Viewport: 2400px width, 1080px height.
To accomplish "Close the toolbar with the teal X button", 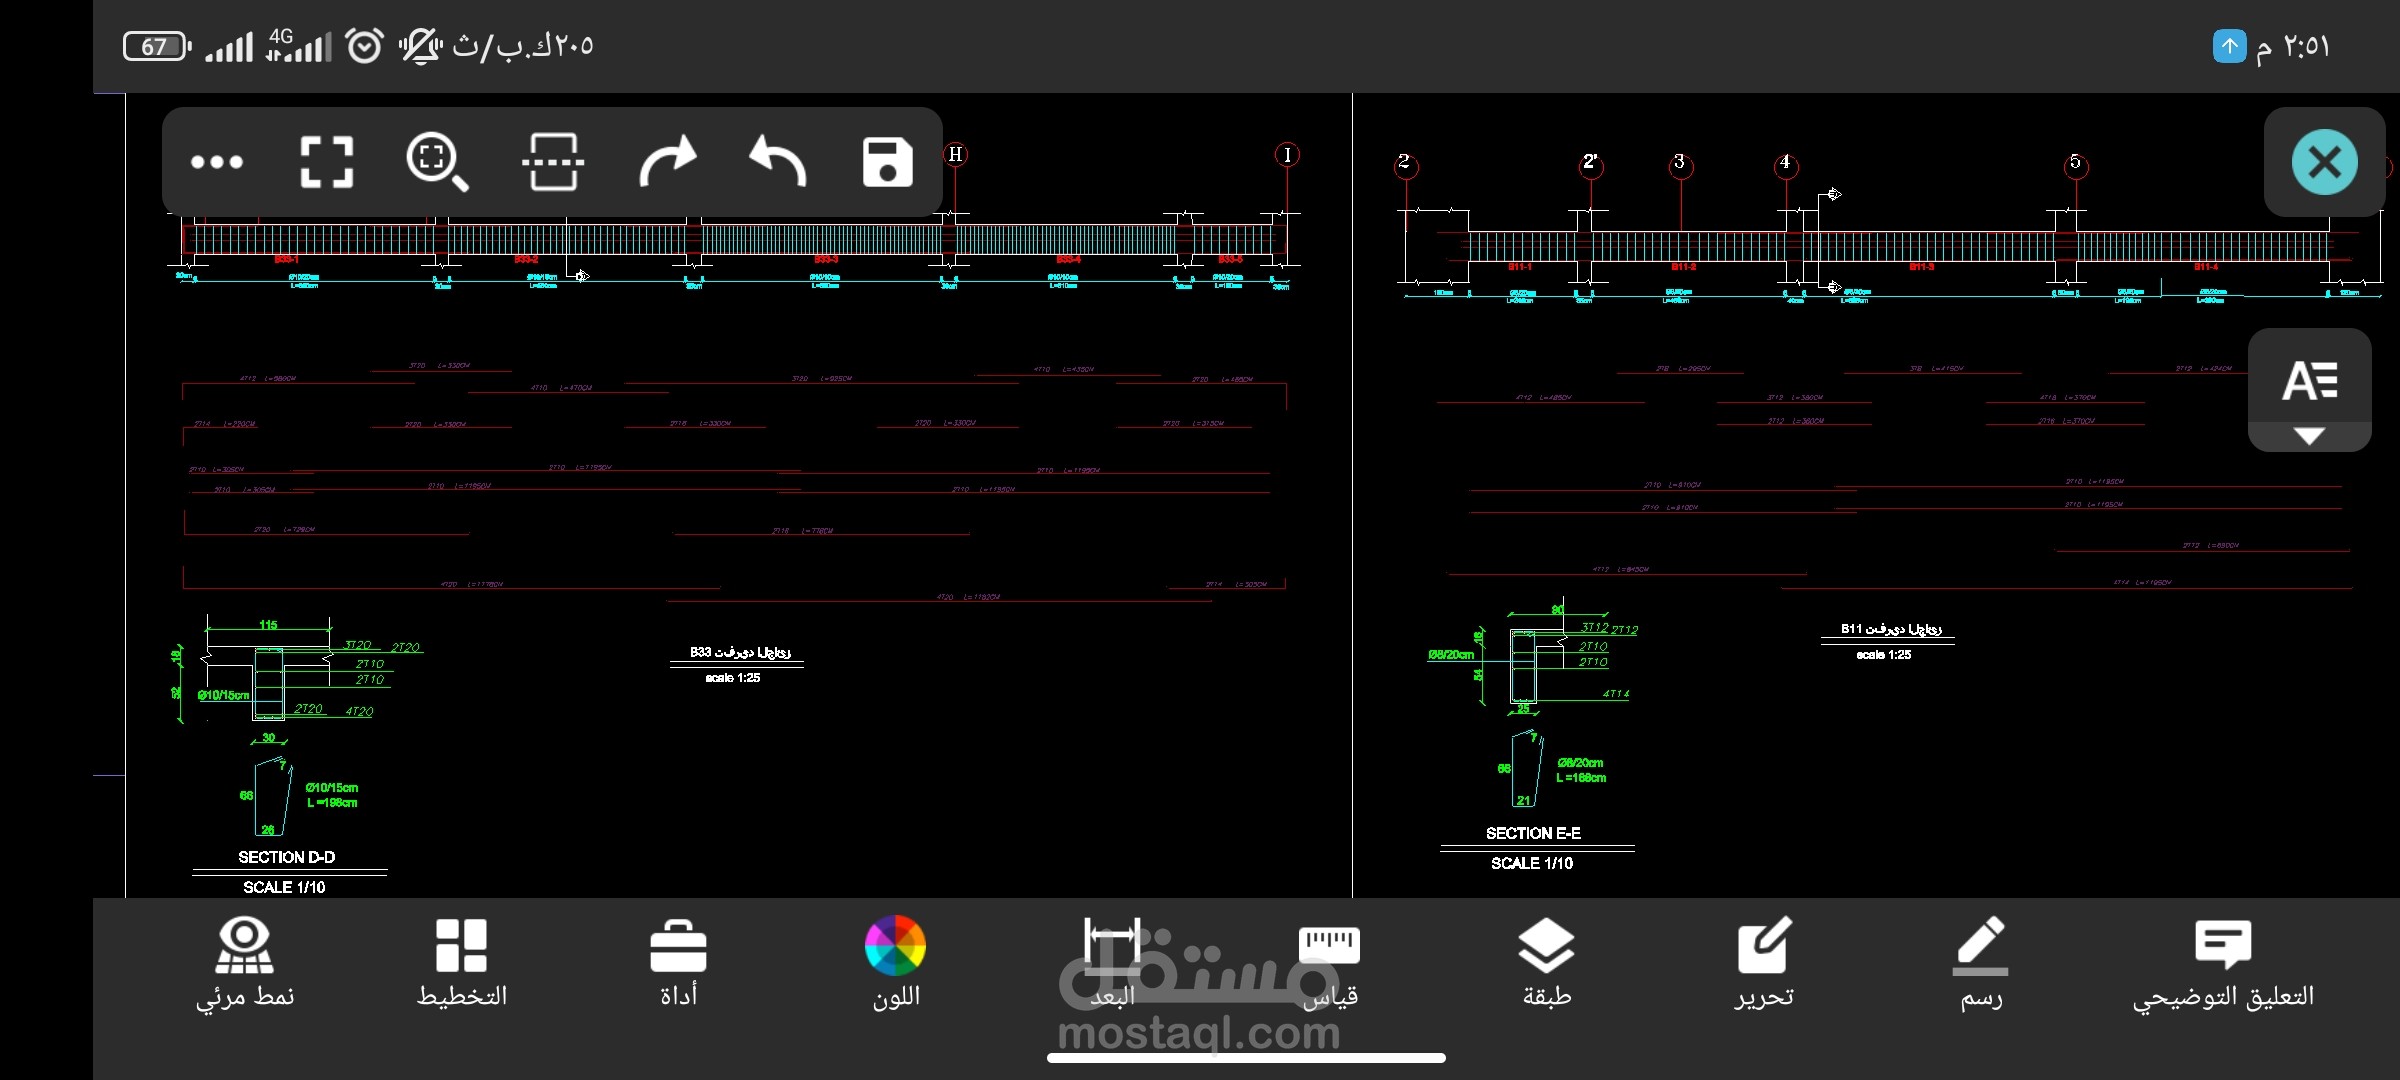I will pos(2324,162).
